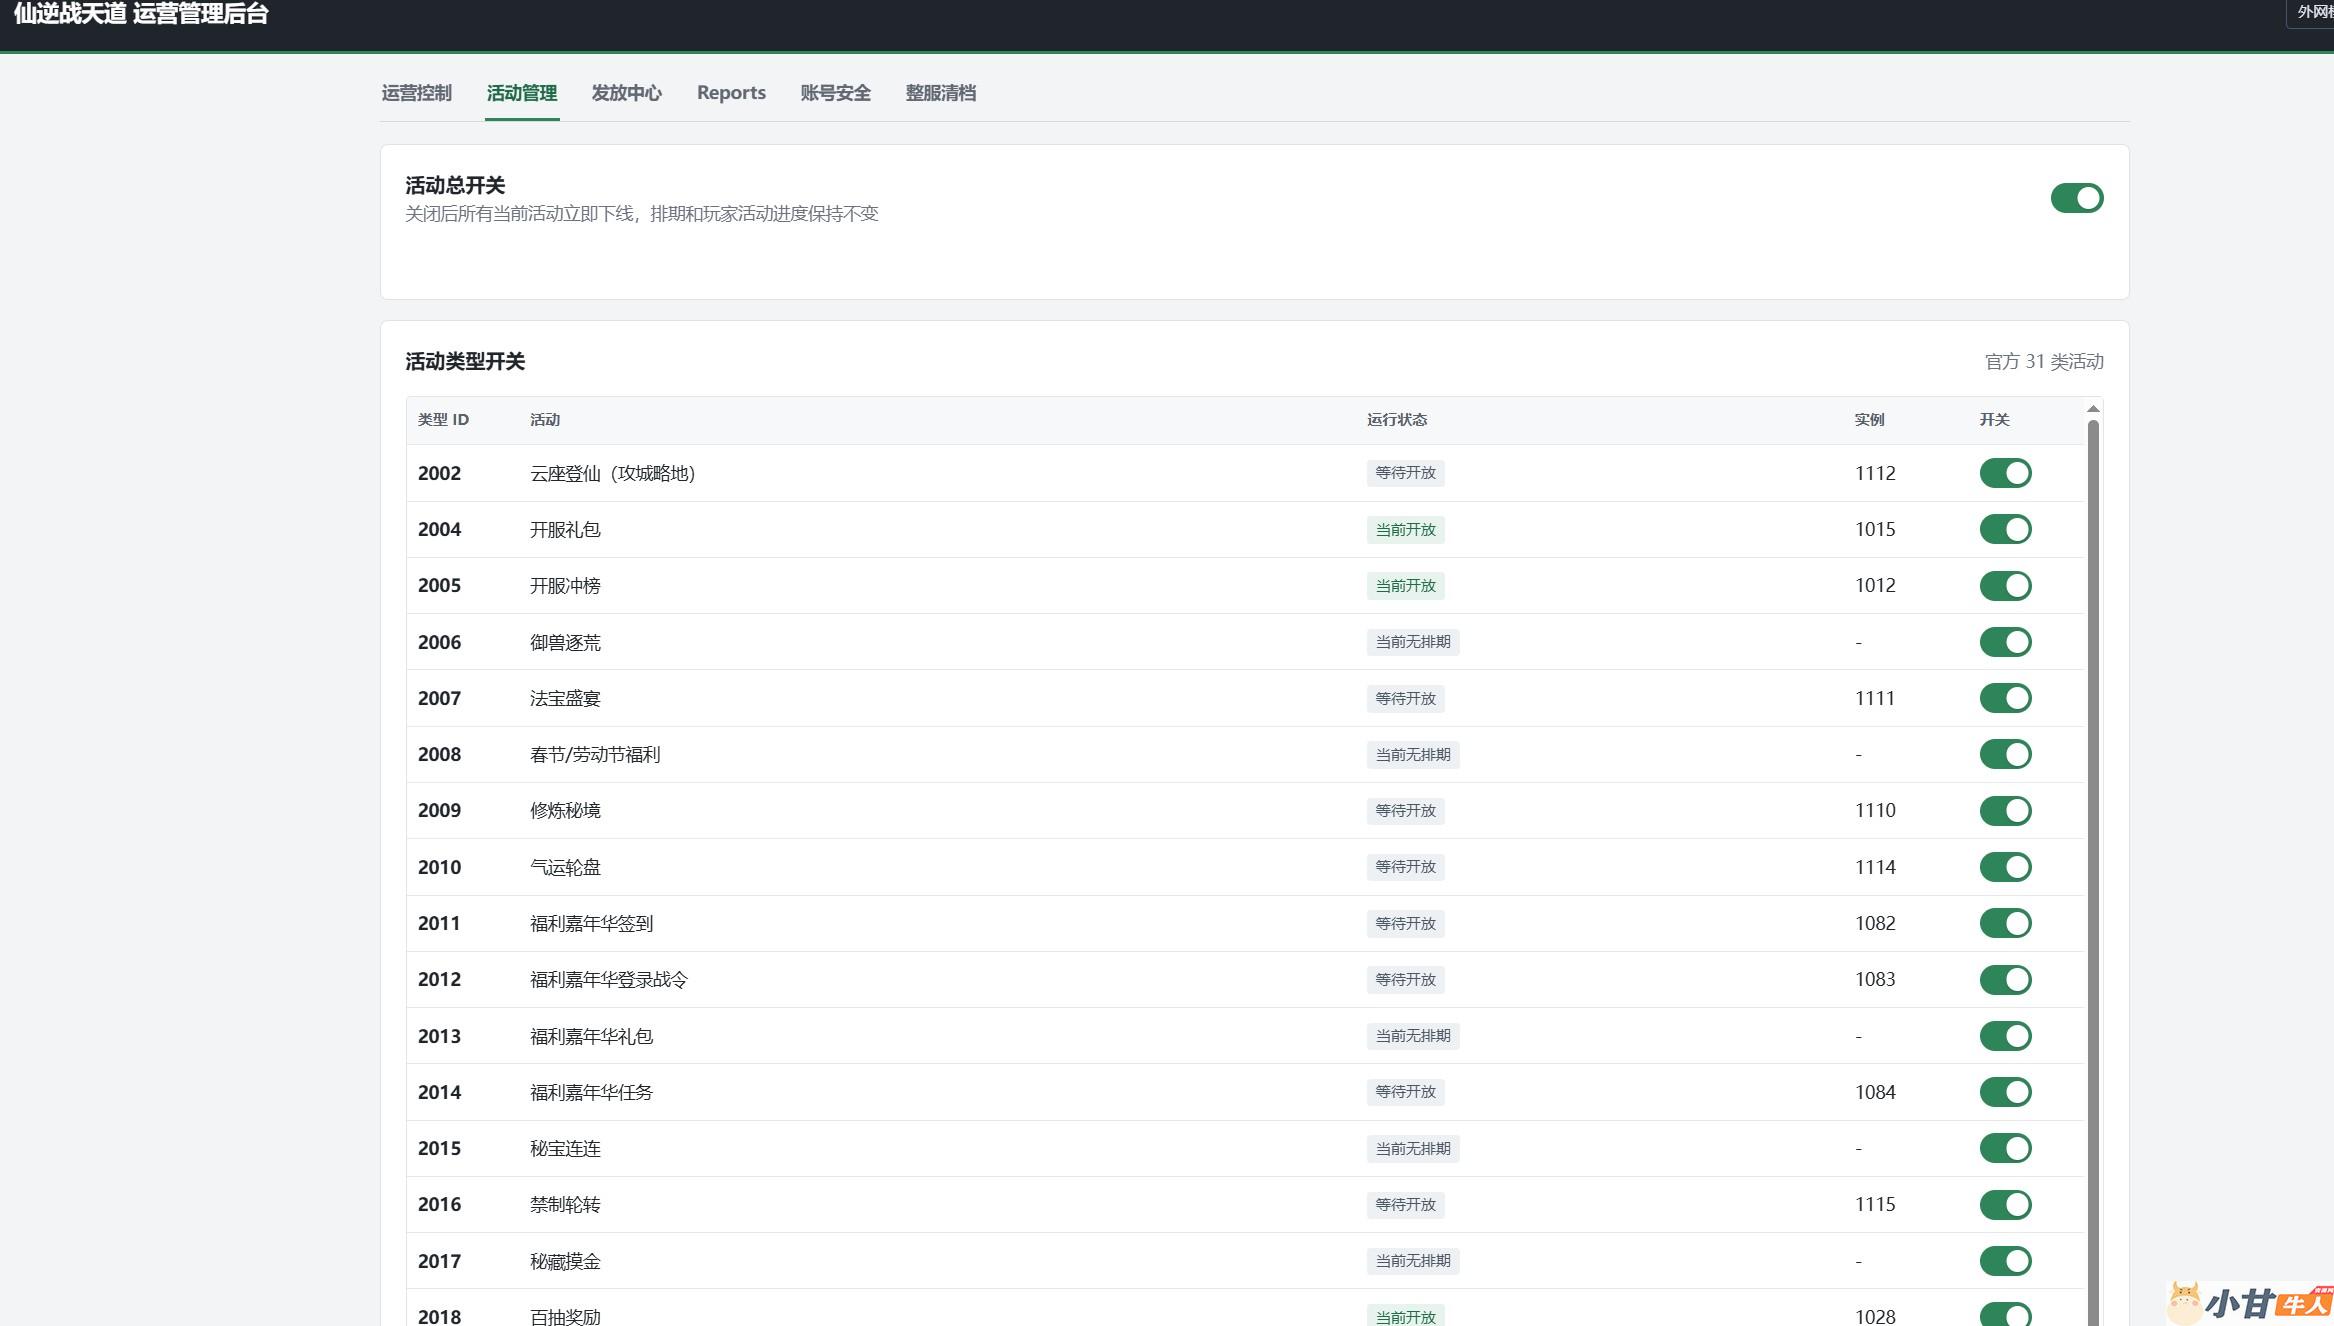2334x1326 pixels.
Task: Click the table scrollbar up arrow
Action: [2093, 409]
